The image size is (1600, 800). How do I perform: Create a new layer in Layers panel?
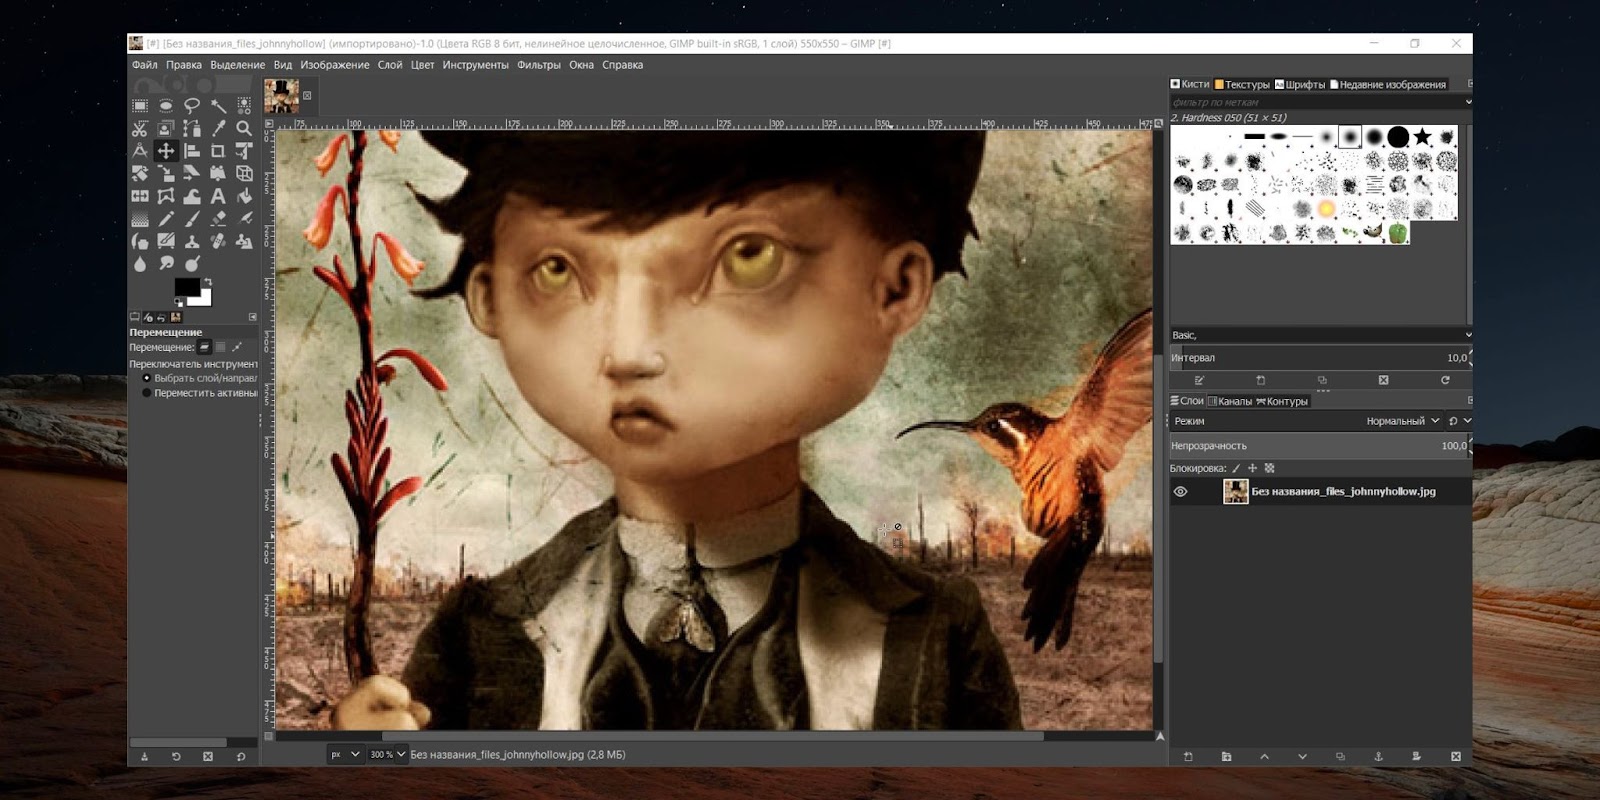(x=1188, y=757)
